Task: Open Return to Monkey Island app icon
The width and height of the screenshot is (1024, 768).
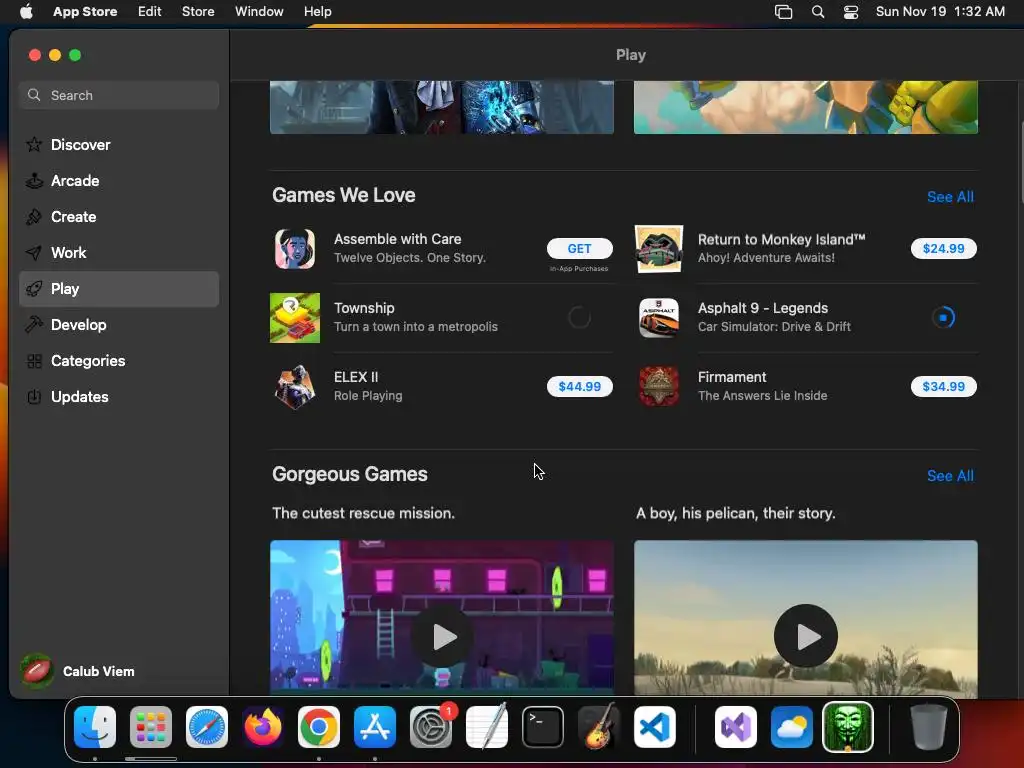Action: pyautogui.click(x=658, y=249)
